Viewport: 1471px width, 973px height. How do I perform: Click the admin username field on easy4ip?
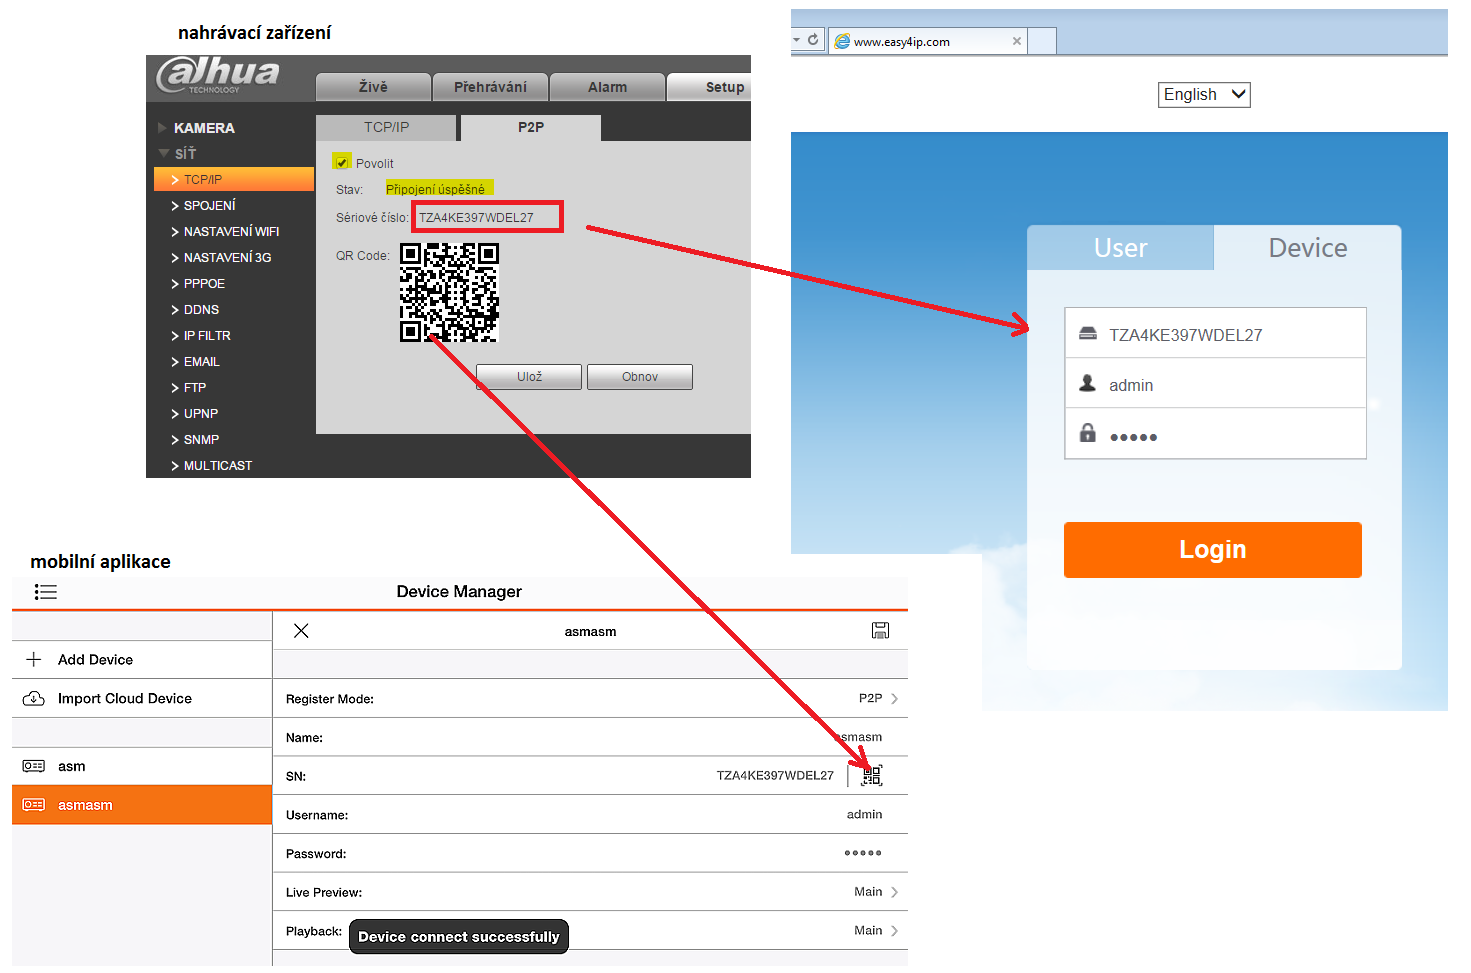click(x=1215, y=384)
